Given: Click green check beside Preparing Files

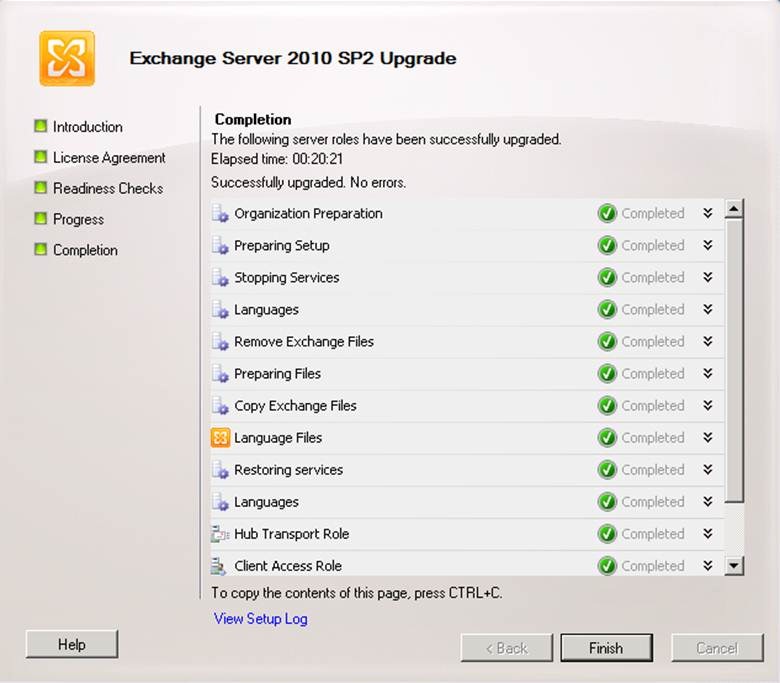Looking at the screenshot, I should click(x=607, y=374).
